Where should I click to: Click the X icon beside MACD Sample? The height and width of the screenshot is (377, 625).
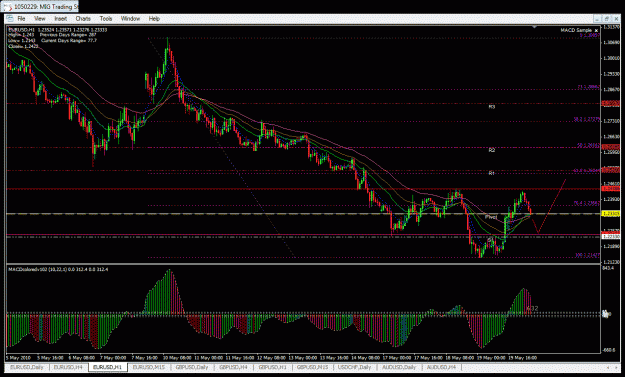coord(596,31)
